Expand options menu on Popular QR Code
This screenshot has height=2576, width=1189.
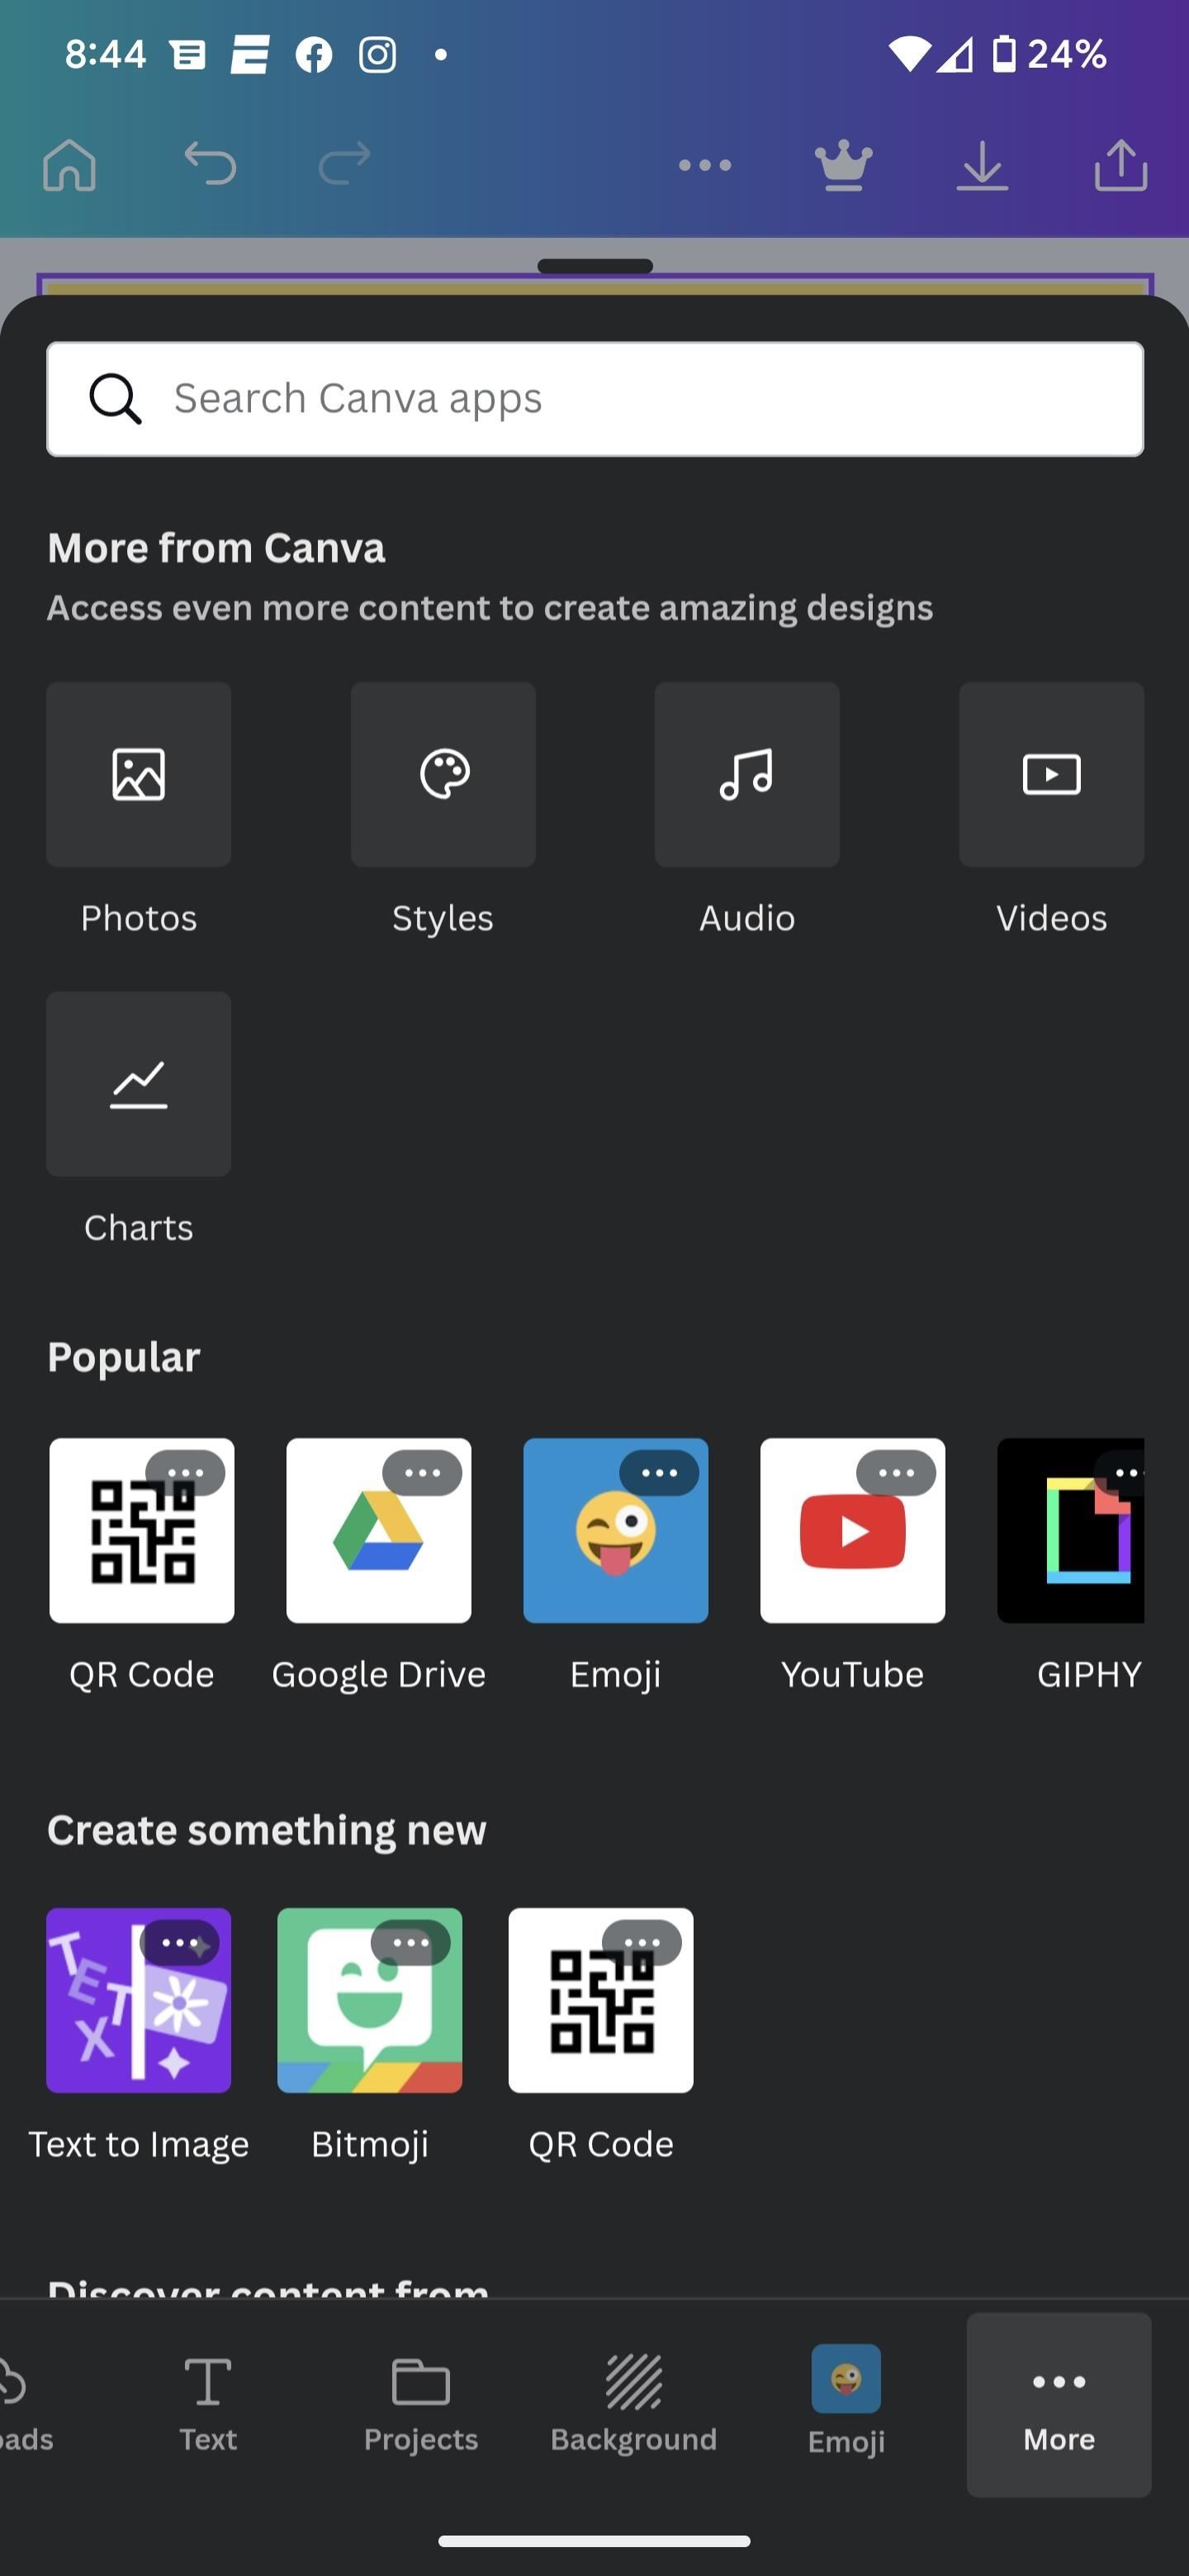pyautogui.click(x=185, y=1473)
